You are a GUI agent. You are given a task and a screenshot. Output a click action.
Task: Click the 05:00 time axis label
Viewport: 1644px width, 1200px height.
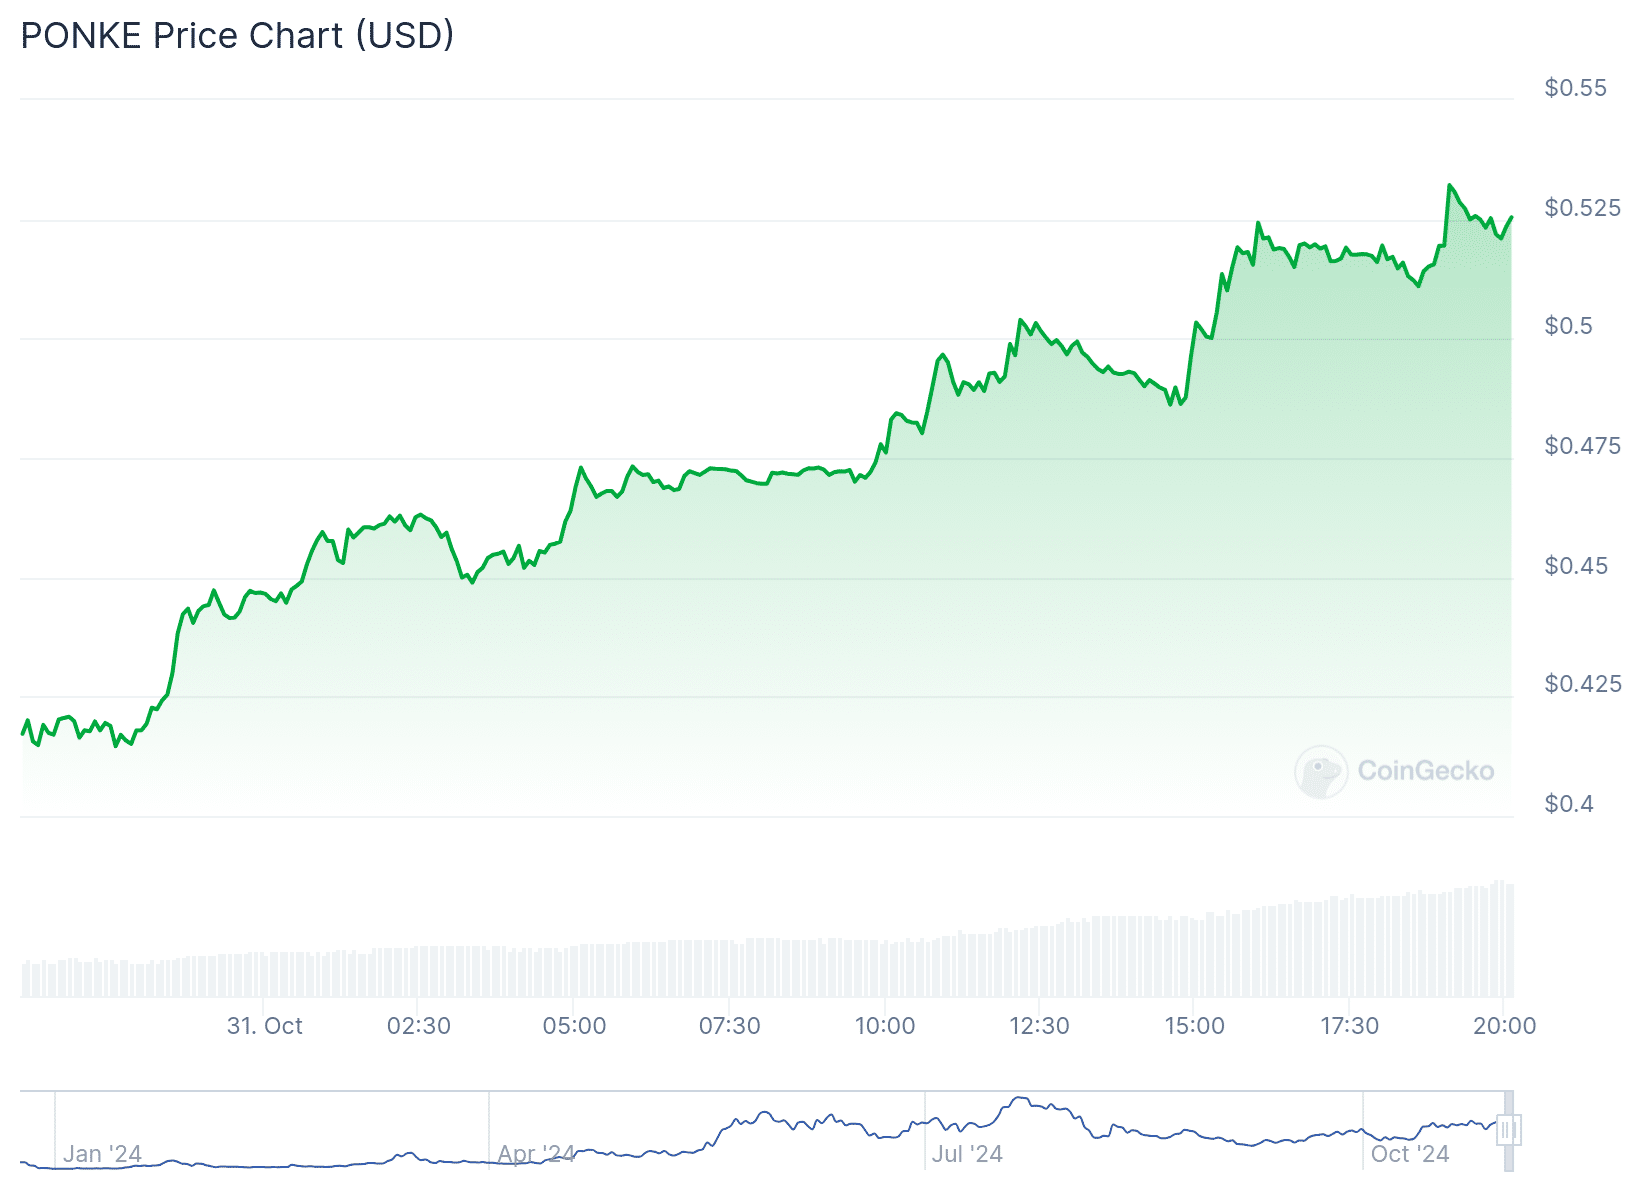point(574,1026)
